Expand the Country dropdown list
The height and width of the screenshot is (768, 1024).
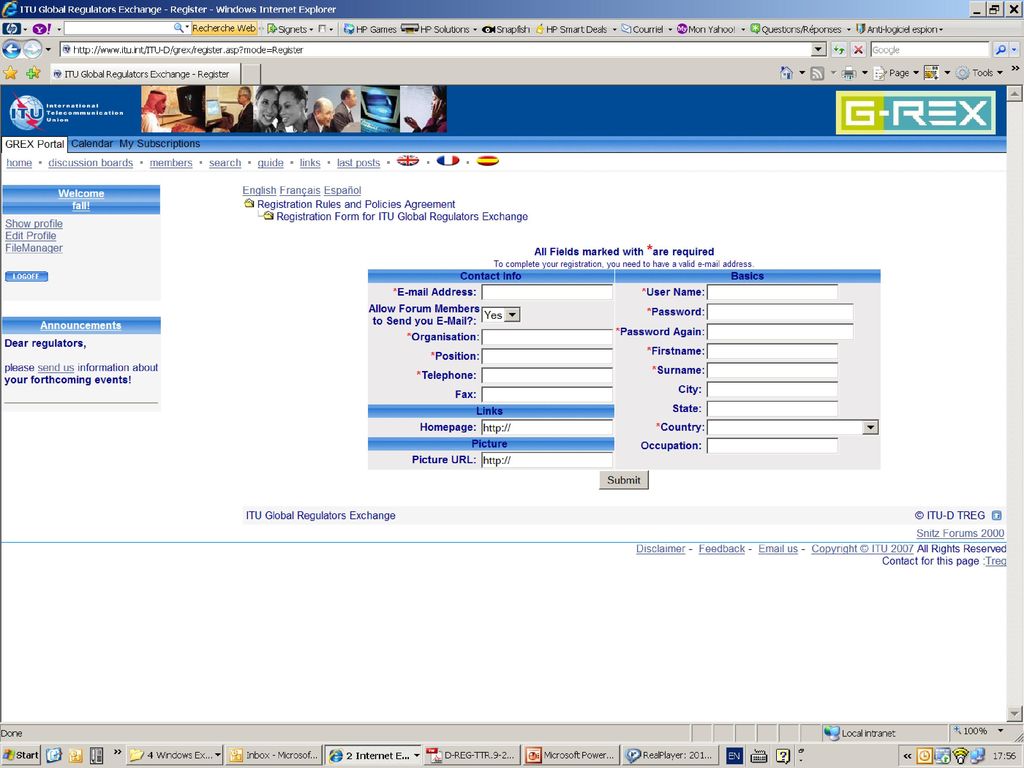[x=870, y=427]
